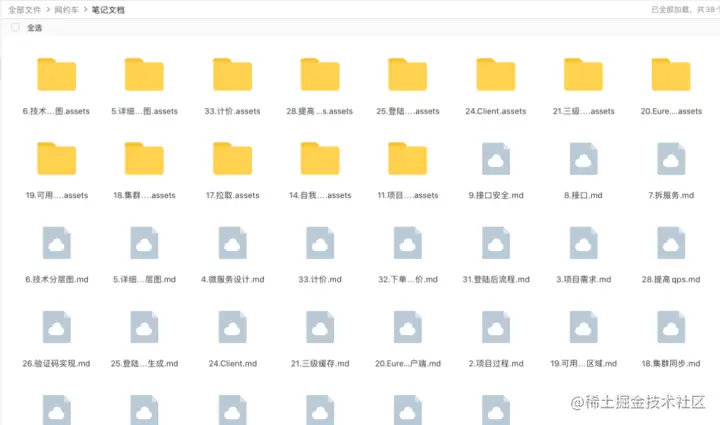The height and width of the screenshot is (425, 720).
Task: Open the 5.详细...层图.md cloud file icon
Action: point(144,243)
